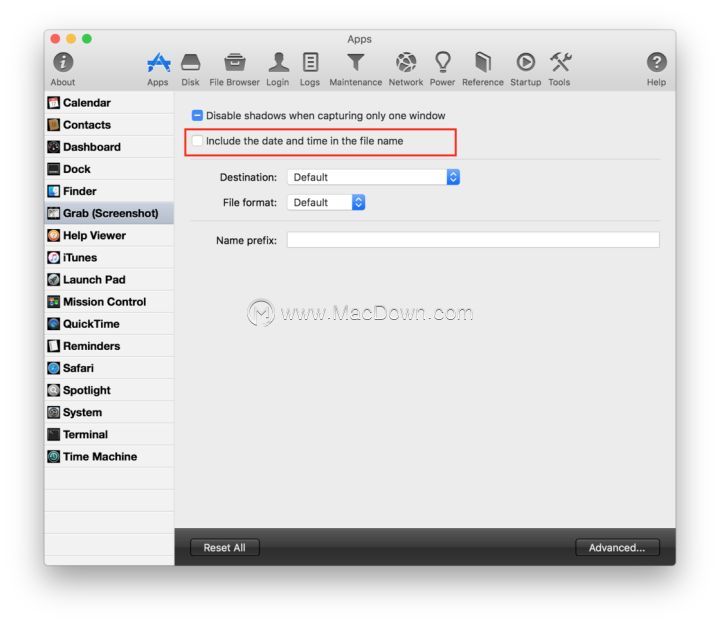Select System in the sidebar list
Screen dimensions: 720x624
point(109,412)
